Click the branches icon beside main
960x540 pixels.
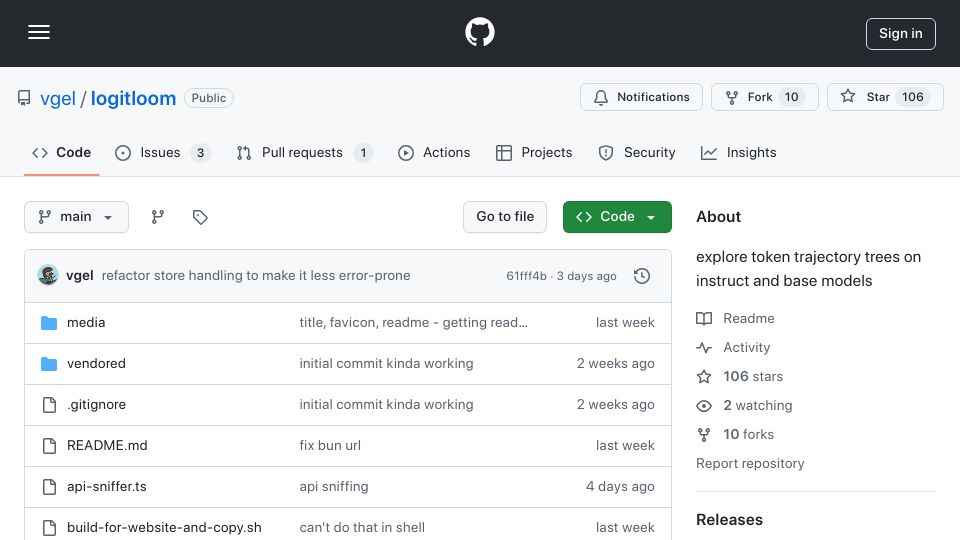(x=158, y=217)
